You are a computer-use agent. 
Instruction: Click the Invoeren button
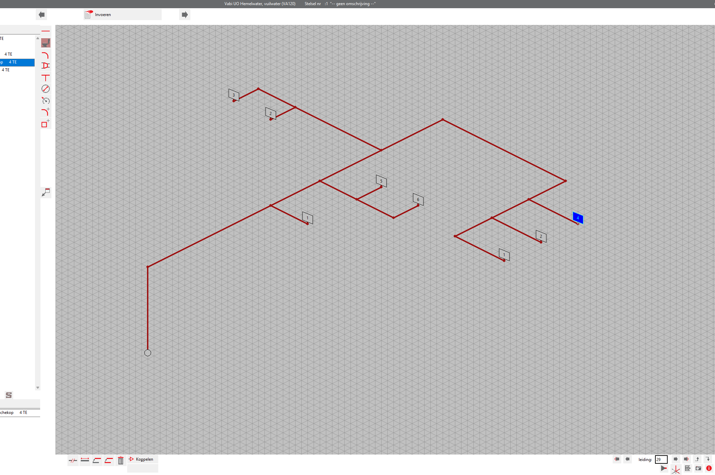(121, 15)
